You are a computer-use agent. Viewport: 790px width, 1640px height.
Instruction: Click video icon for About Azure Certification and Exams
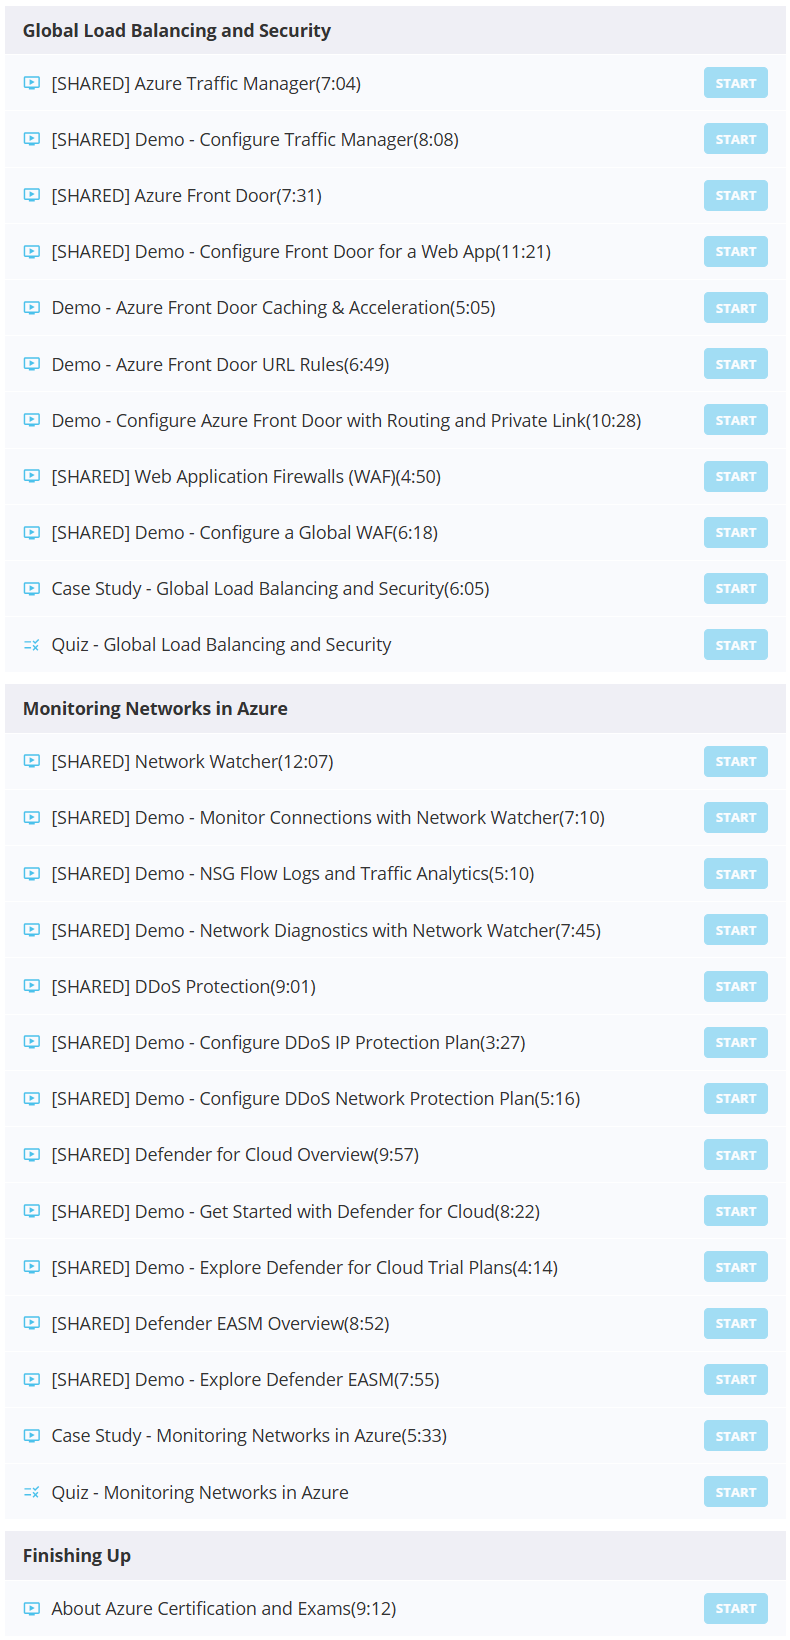(32, 1608)
